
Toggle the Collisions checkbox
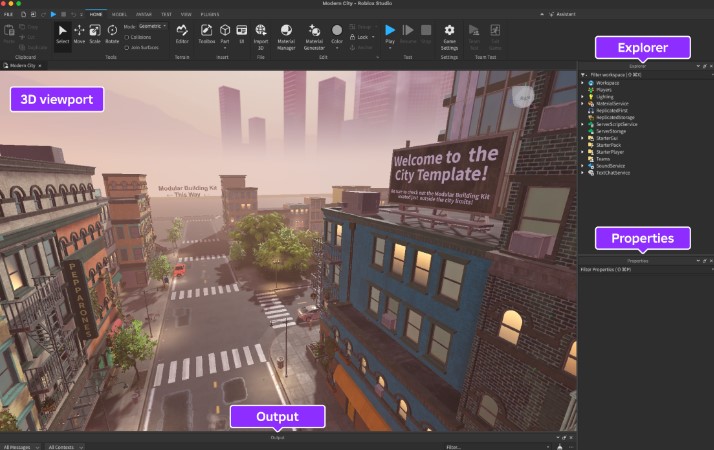click(127, 37)
